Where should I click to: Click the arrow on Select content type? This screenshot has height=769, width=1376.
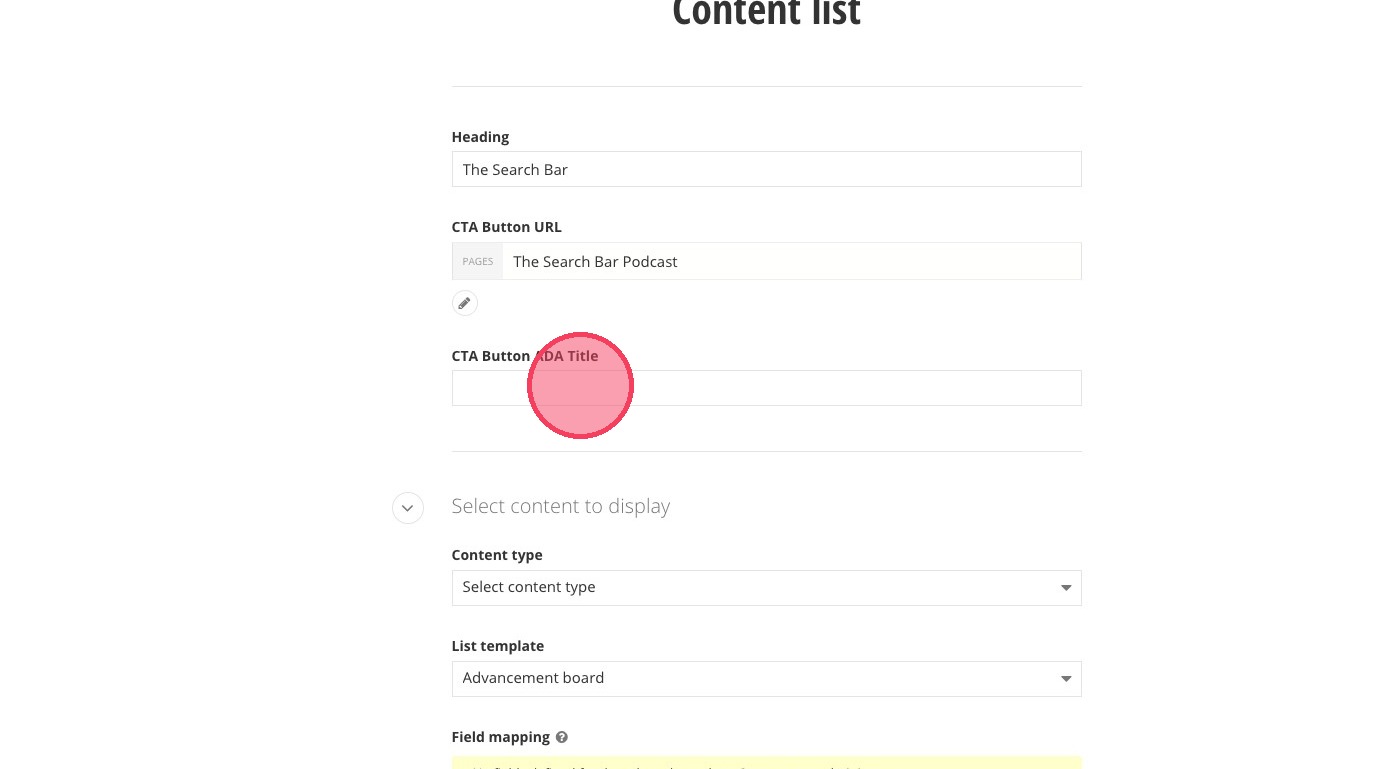tap(1066, 587)
